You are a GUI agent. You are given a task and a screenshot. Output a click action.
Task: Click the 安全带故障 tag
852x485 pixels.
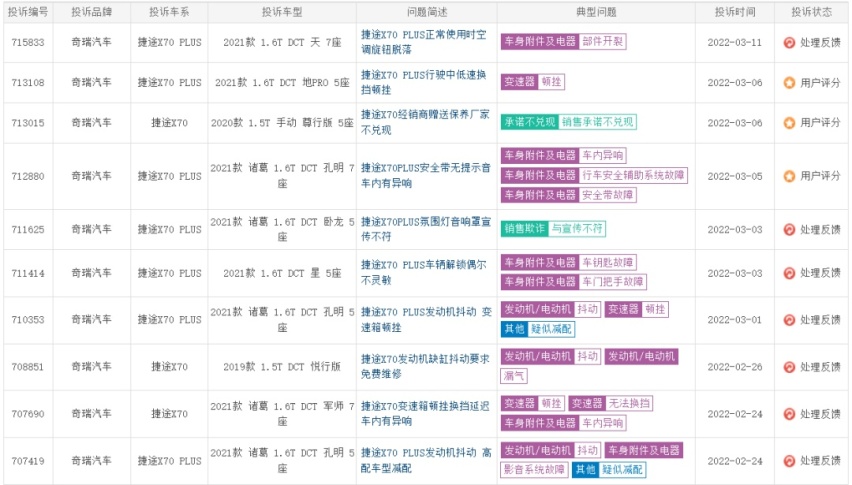click(x=607, y=195)
